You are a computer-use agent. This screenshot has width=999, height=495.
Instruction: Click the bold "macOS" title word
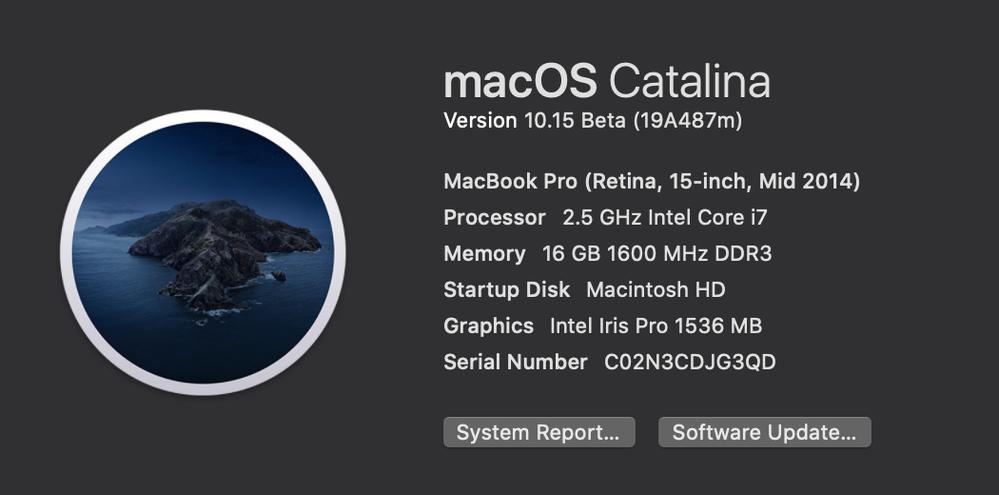click(x=520, y=81)
